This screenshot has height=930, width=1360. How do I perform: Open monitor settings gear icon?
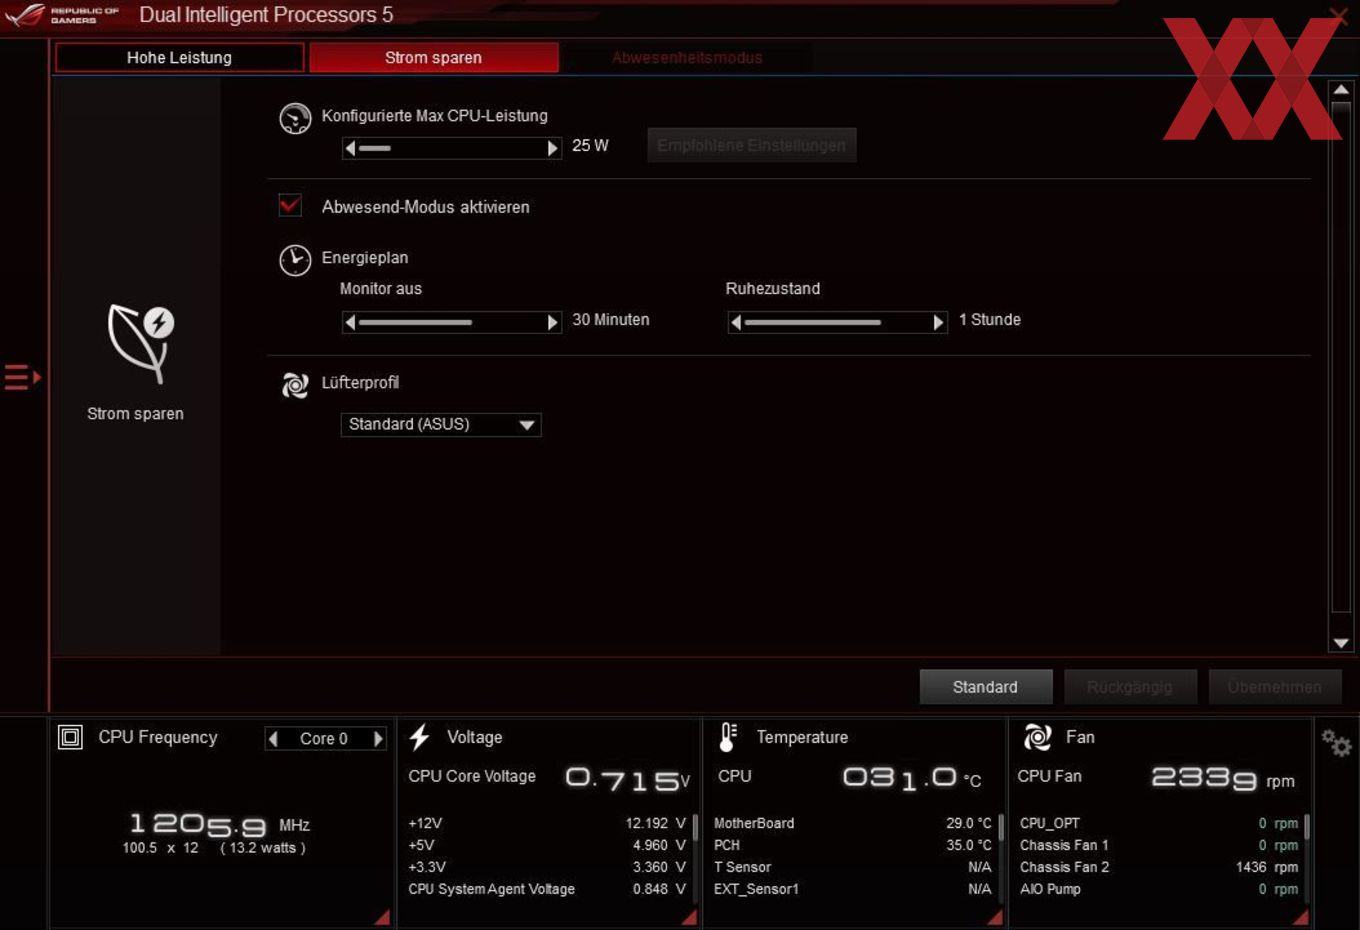click(x=1336, y=743)
